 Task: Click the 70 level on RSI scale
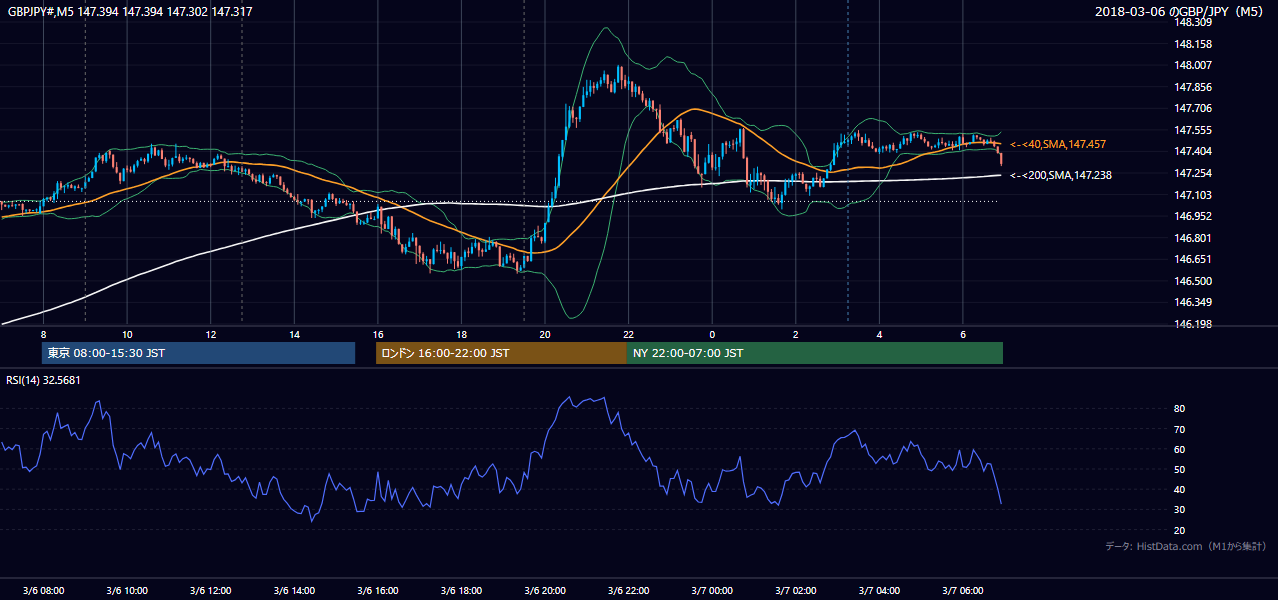pyautogui.click(x=1180, y=429)
